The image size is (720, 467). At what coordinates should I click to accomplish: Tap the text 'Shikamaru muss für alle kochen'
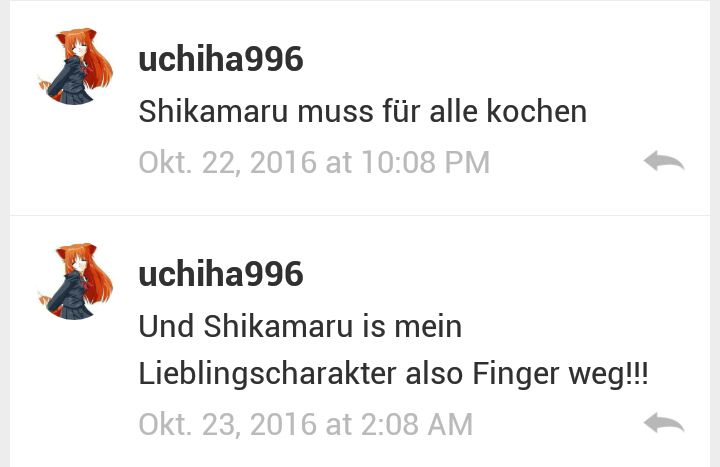pyautogui.click(x=363, y=112)
